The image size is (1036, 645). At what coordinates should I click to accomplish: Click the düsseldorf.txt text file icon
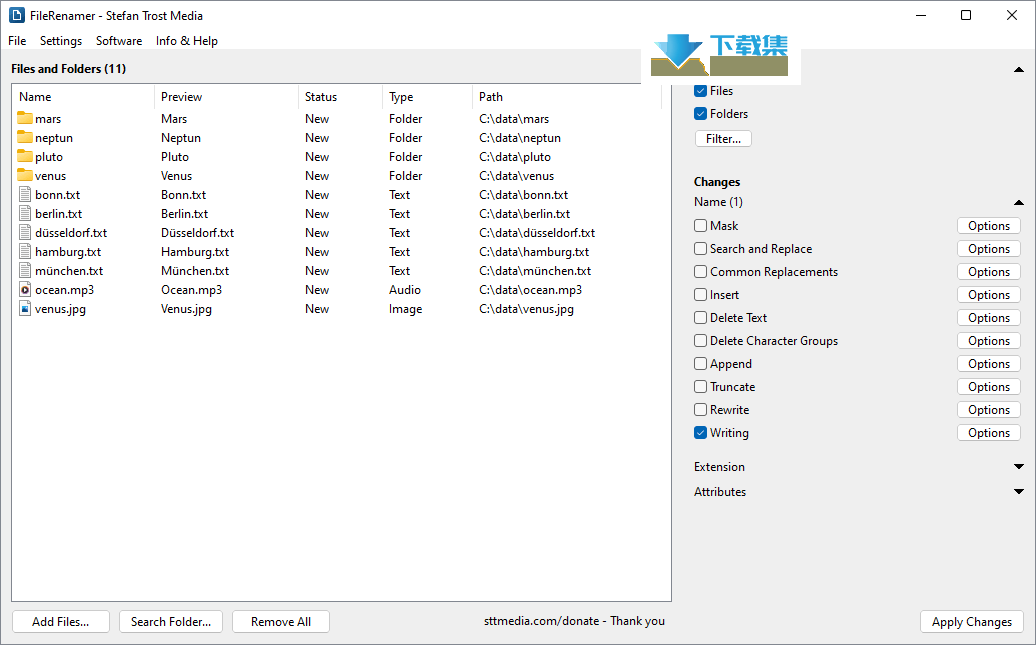click(25, 233)
